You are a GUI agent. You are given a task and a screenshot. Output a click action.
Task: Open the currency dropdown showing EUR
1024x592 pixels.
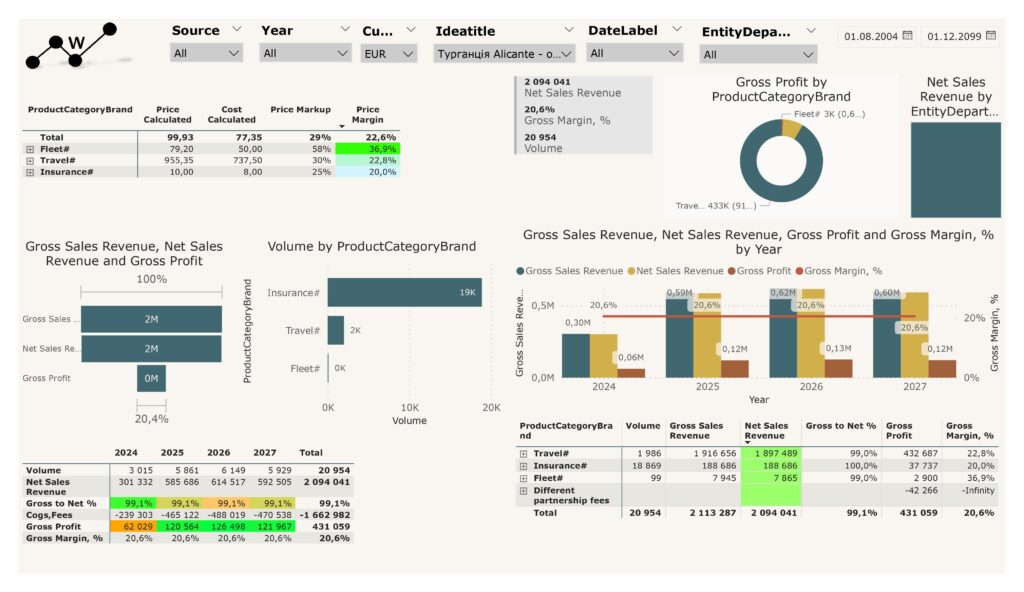click(389, 53)
